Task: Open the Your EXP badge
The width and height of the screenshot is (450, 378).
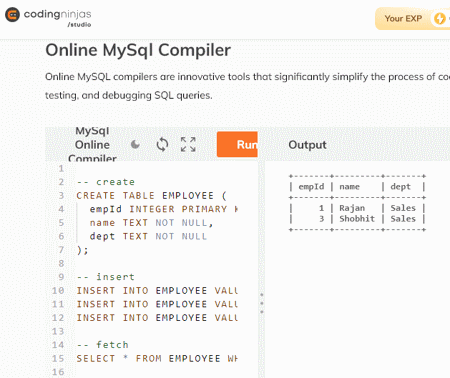Action: click(412, 19)
